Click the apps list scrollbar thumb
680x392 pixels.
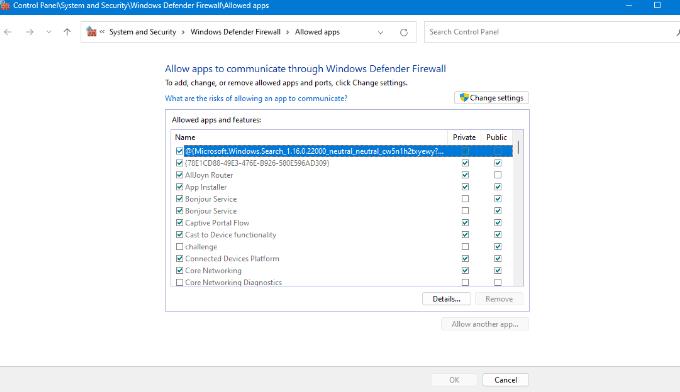pos(518,148)
